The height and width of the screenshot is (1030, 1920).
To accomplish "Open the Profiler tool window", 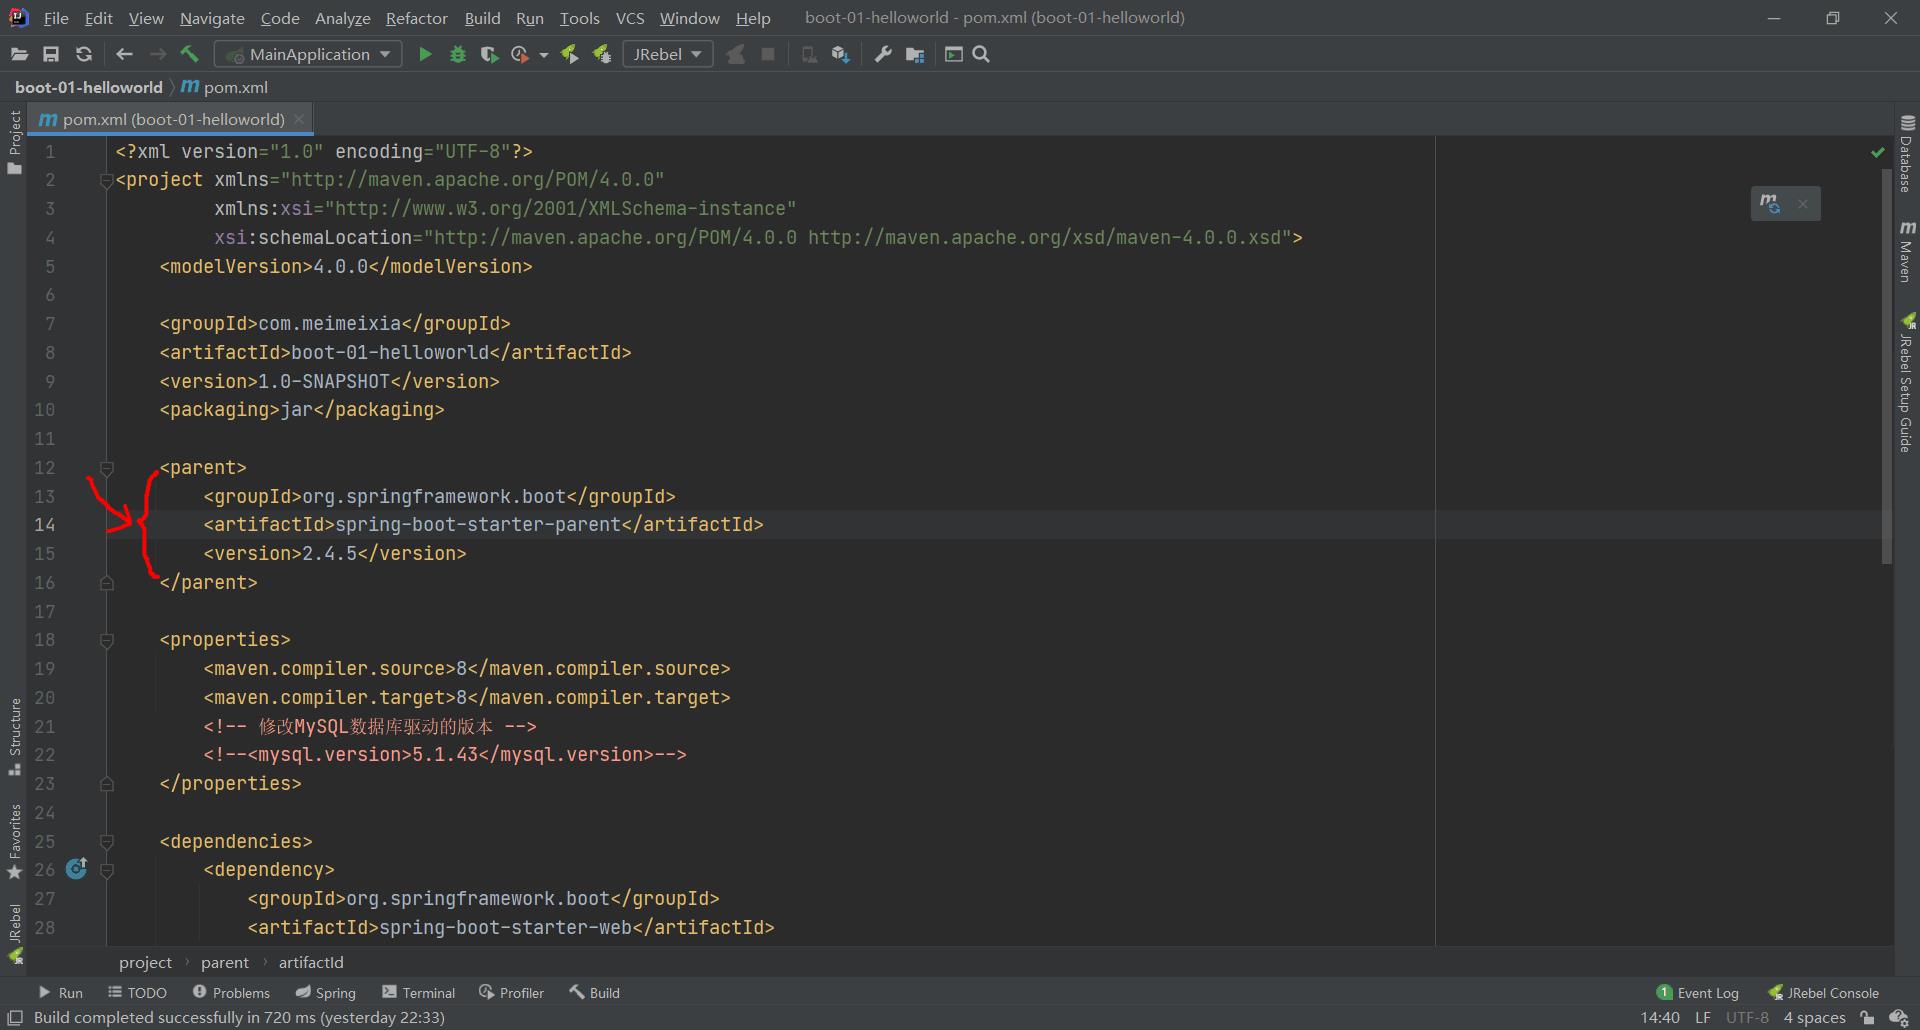I will tap(511, 993).
